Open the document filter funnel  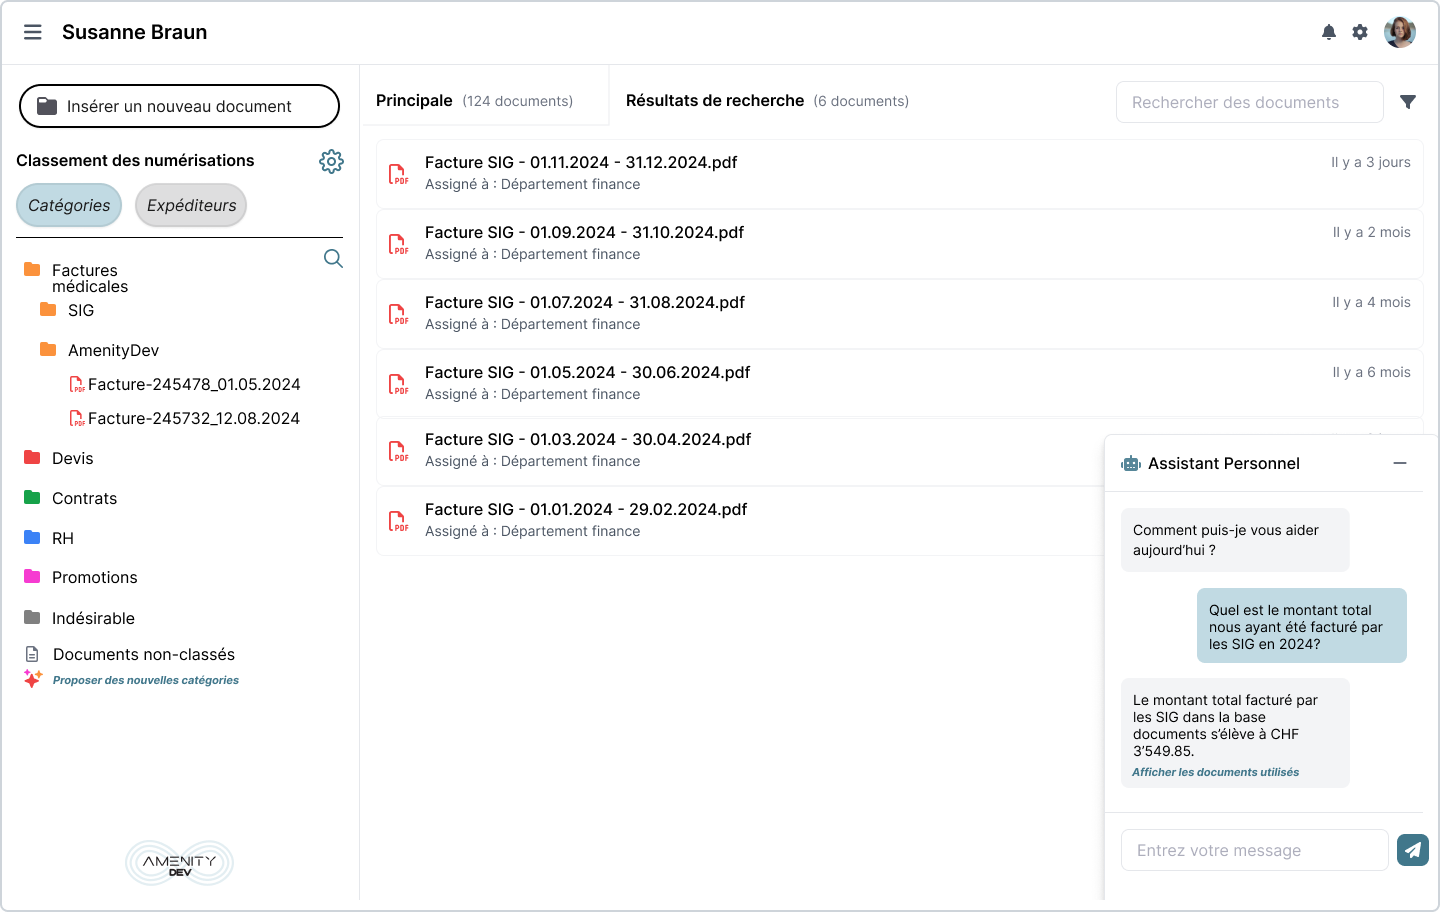1408,102
